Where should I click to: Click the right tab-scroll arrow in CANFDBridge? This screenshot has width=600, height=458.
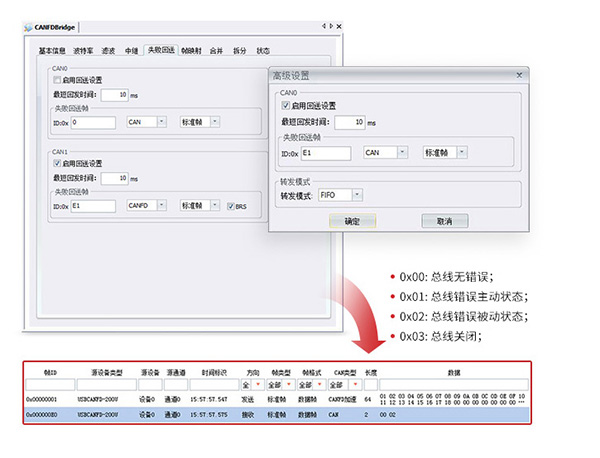pyautogui.click(x=331, y=26)
